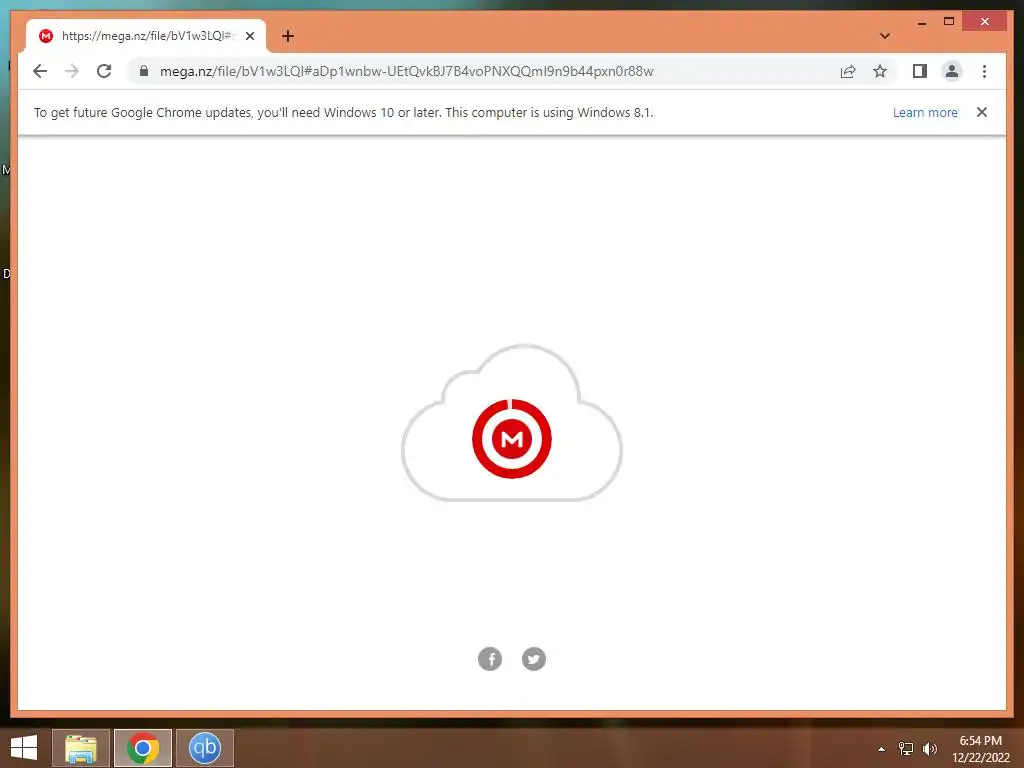1024x768 pixels.
Task: Open qBittorrent from the taskbar
Action: pos(204,748)
